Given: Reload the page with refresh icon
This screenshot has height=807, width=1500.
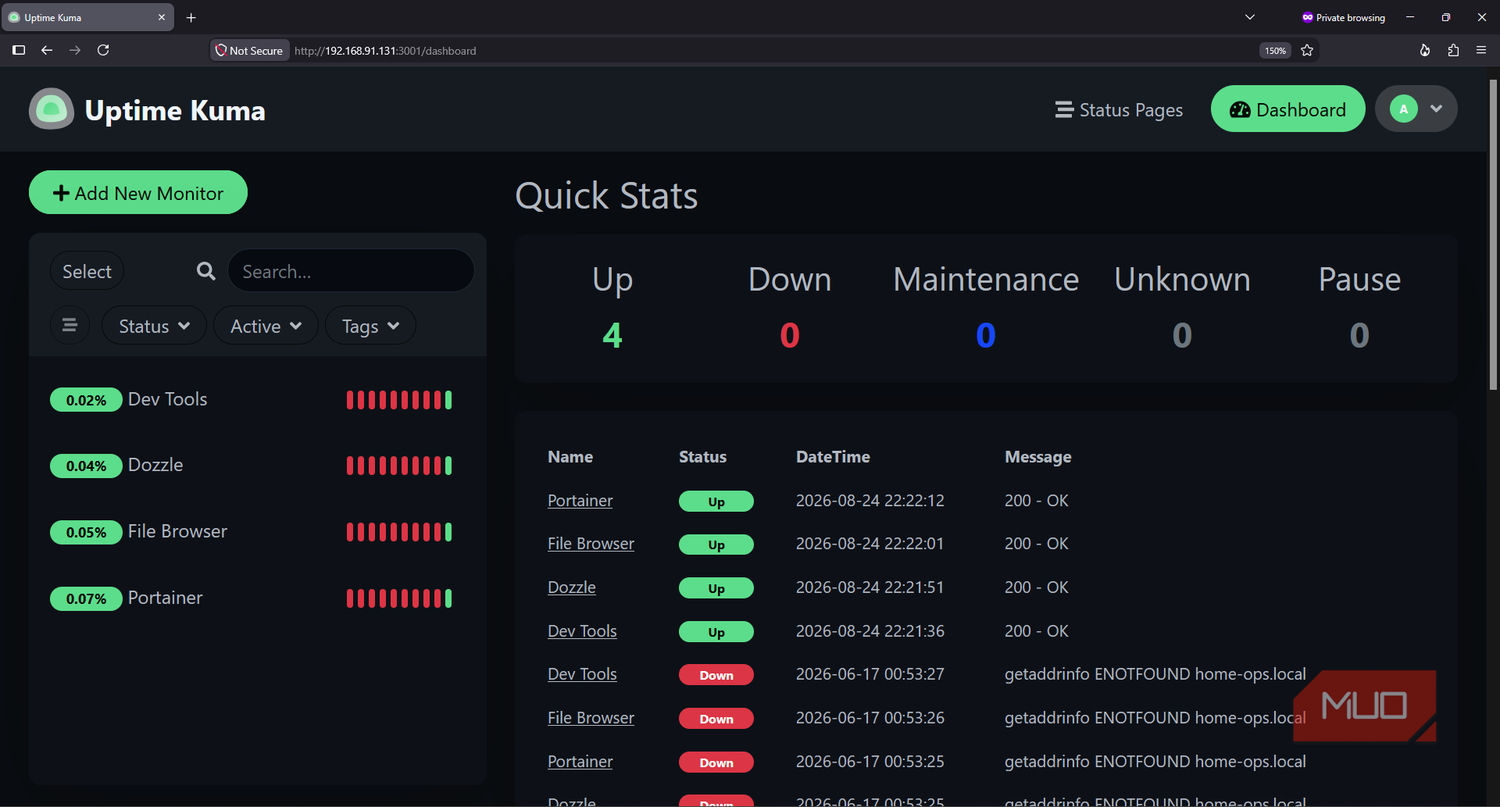Looking at the screenshot, I should (103, 50).
